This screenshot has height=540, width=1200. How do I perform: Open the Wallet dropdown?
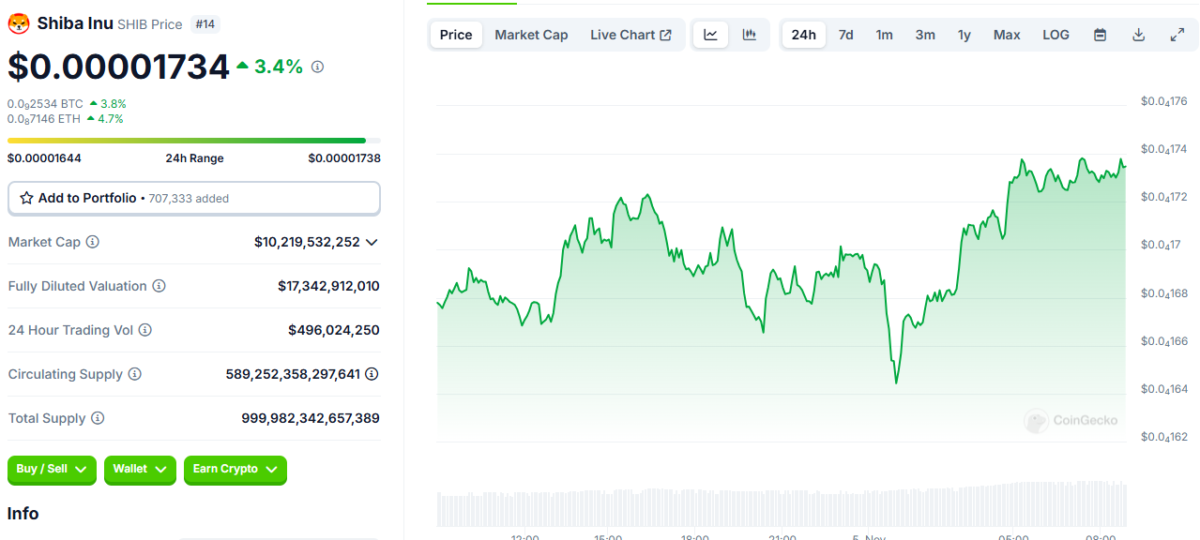coord(140,469)
